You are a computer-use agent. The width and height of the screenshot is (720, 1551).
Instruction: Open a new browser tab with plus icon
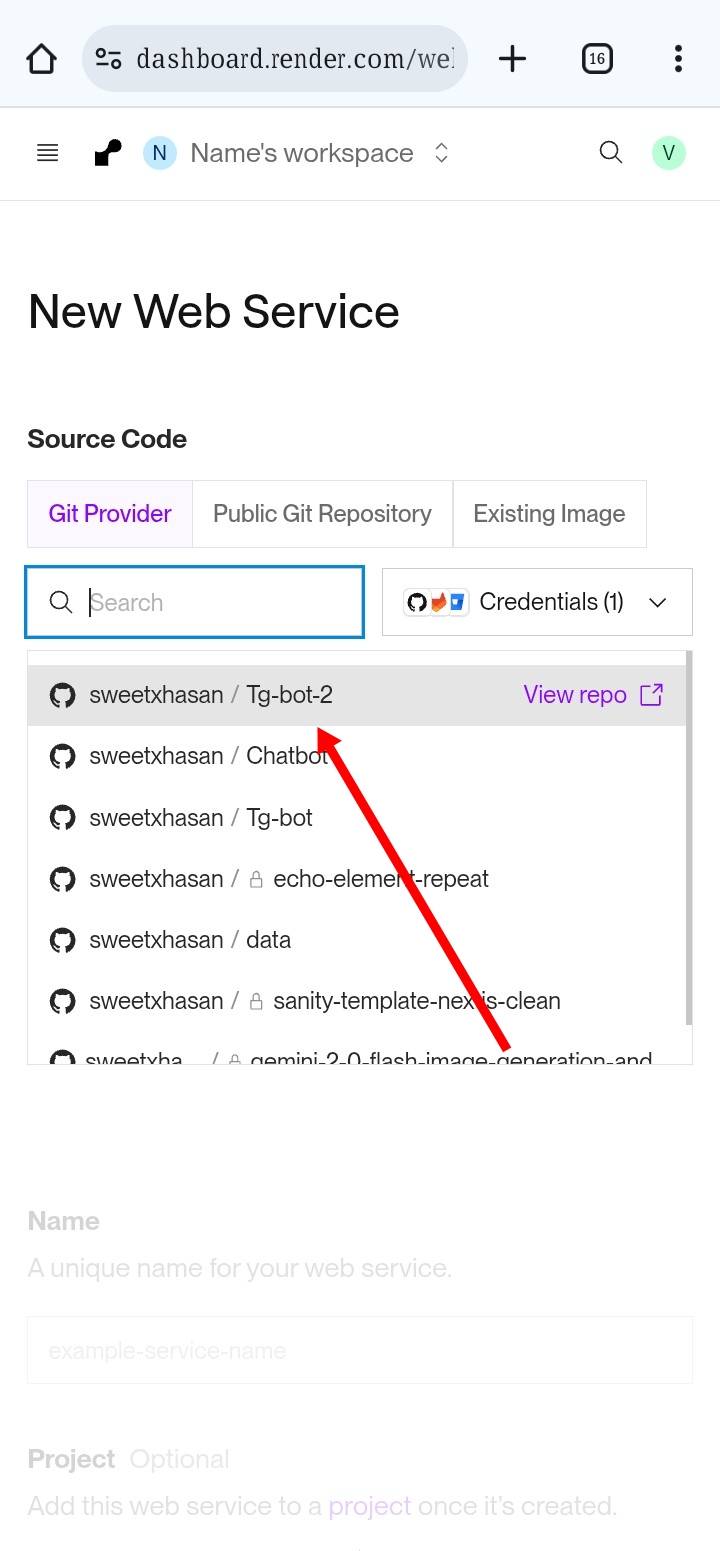[512, 59]
